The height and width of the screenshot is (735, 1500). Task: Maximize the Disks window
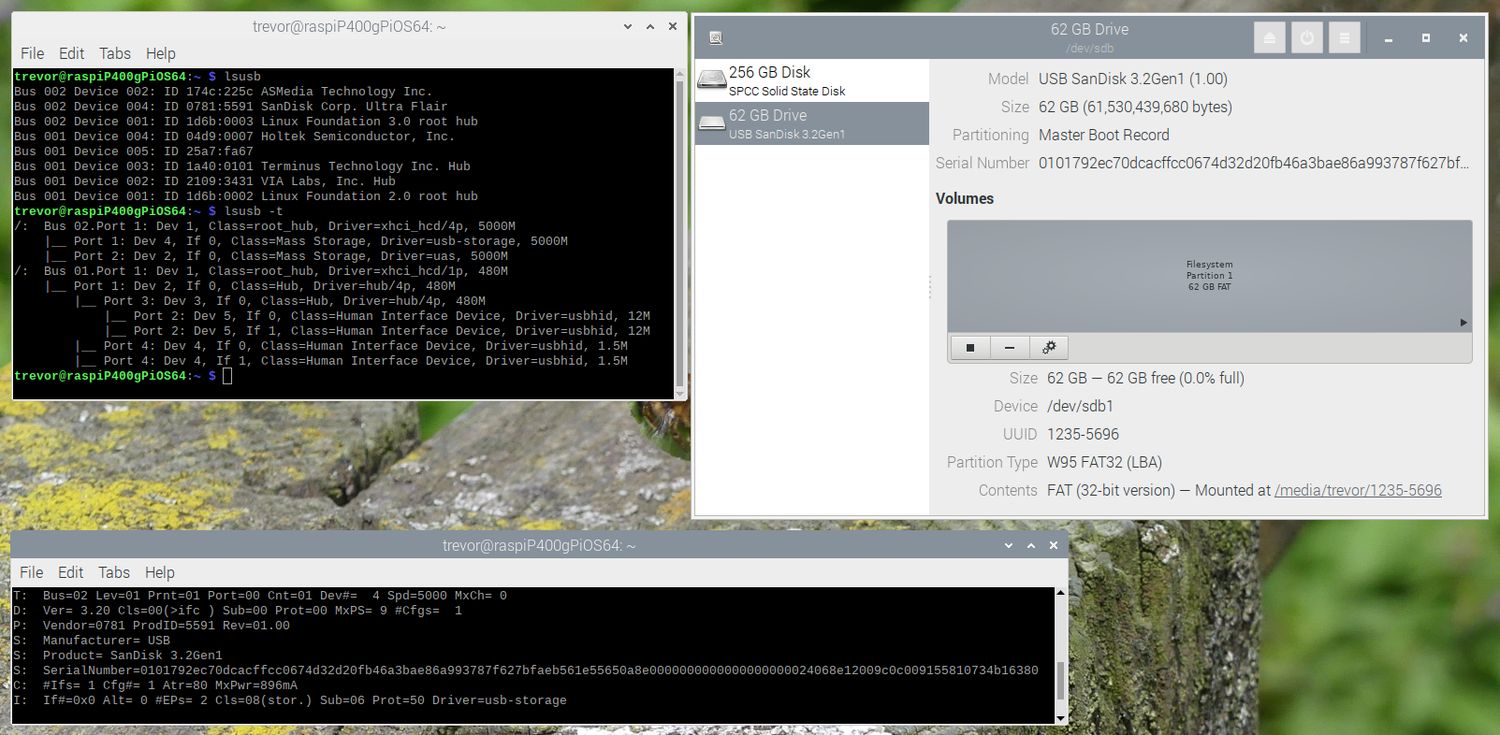click(1426, 38)
